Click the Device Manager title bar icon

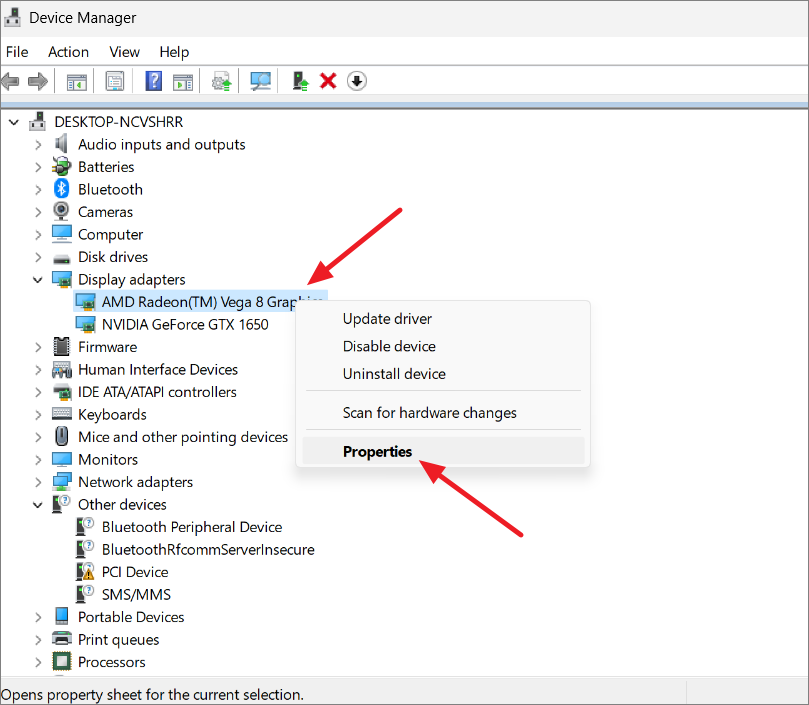point(12,17)
